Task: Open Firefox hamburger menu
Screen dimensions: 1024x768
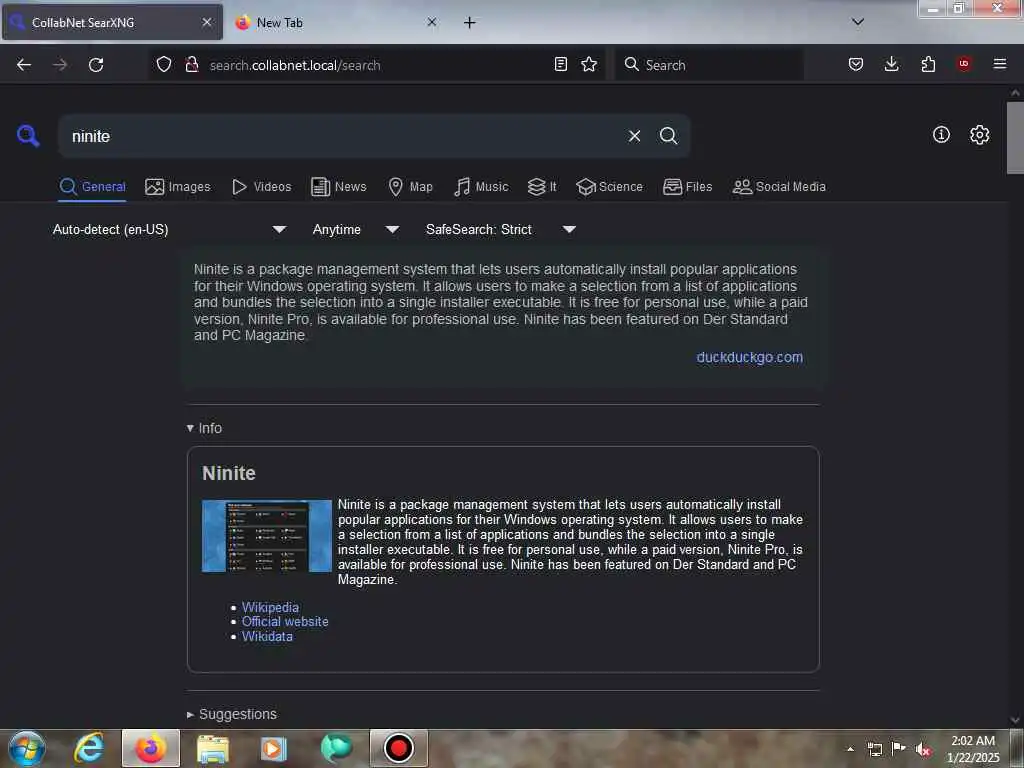Action: 1000,64
